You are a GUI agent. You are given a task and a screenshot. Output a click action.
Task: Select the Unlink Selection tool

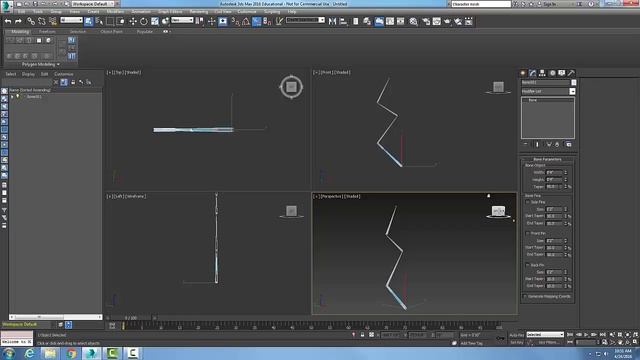(x=42, y=21)
